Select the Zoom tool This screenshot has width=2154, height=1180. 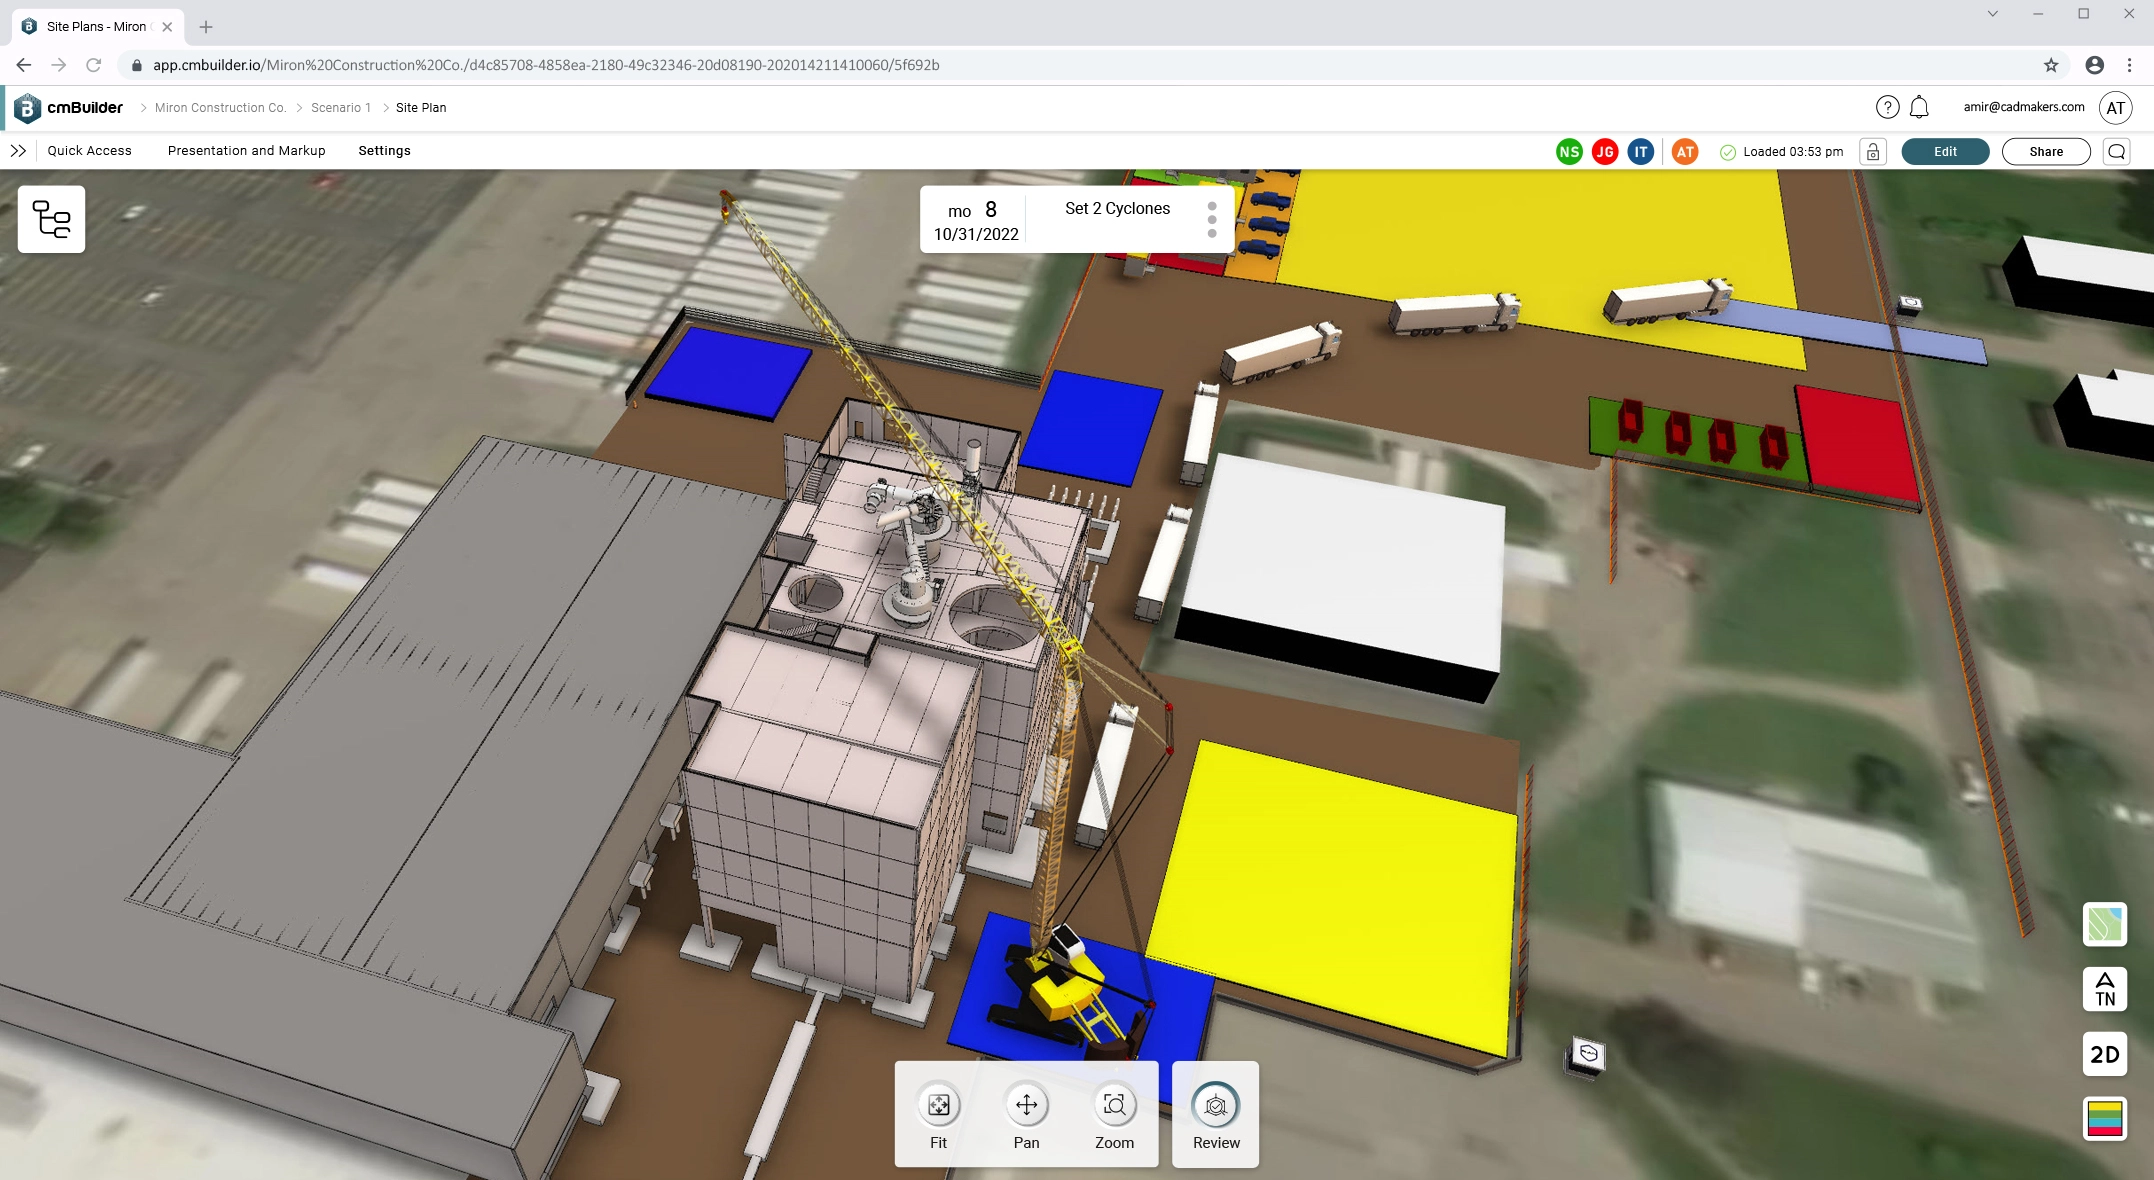pyautogui.click(x=1114, y=1107)
